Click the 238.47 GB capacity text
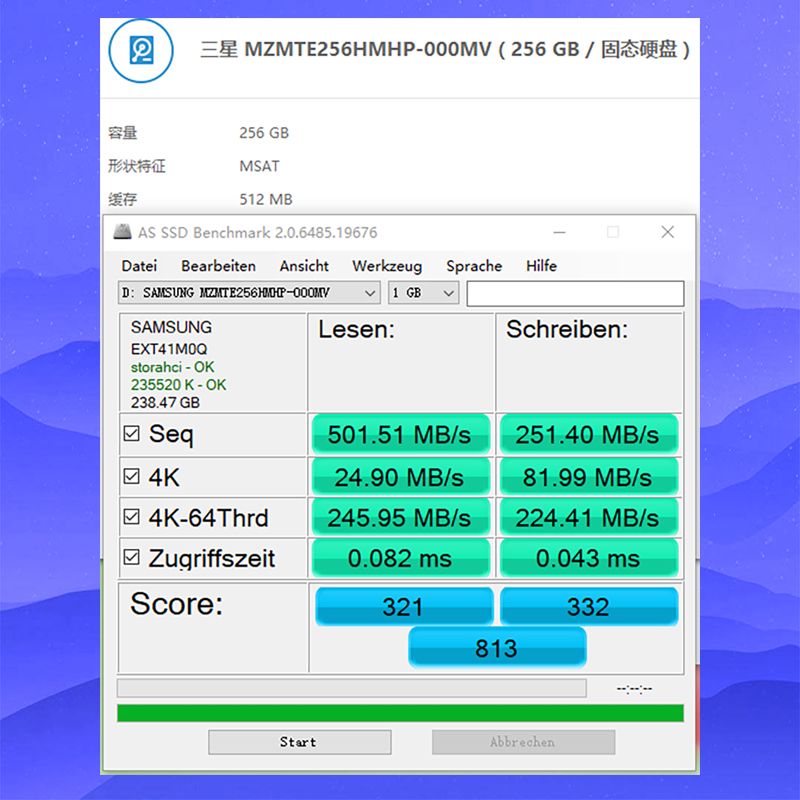Viewport: 800px width, 800px height. point(165,403)
